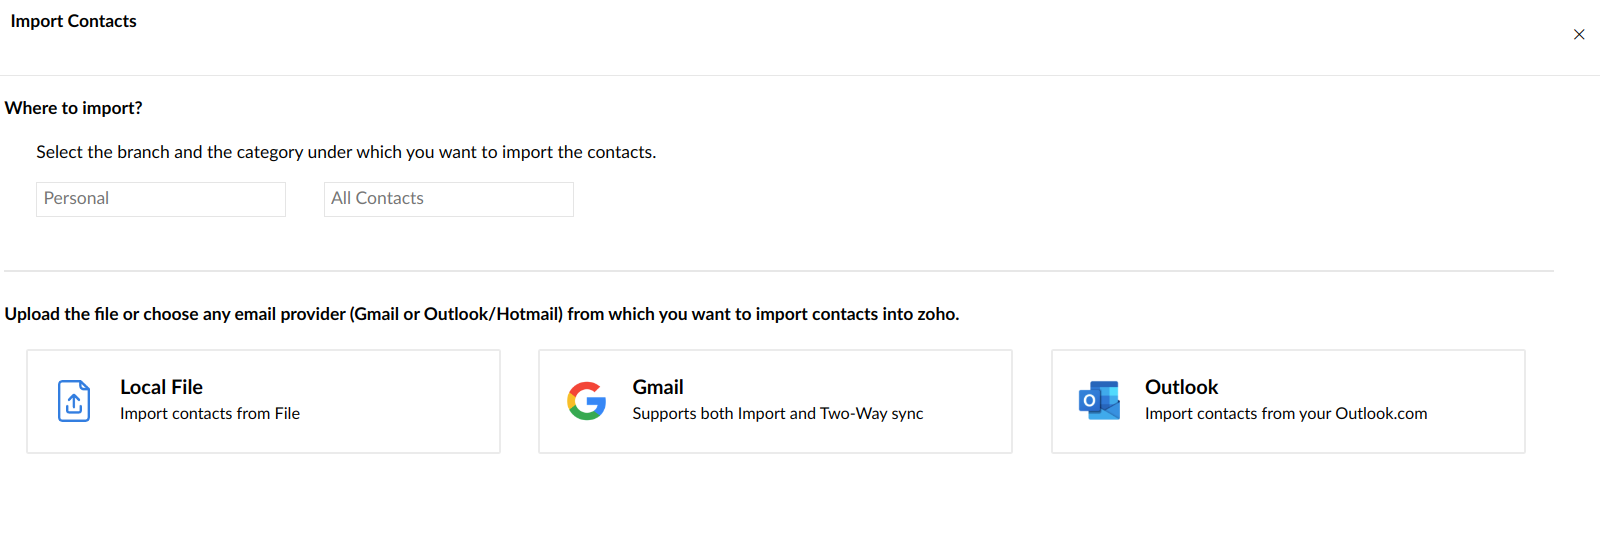Viewport: 1600px width, 535px height.
Task: Click the 'Where to import?' heading
Action: 74,108
